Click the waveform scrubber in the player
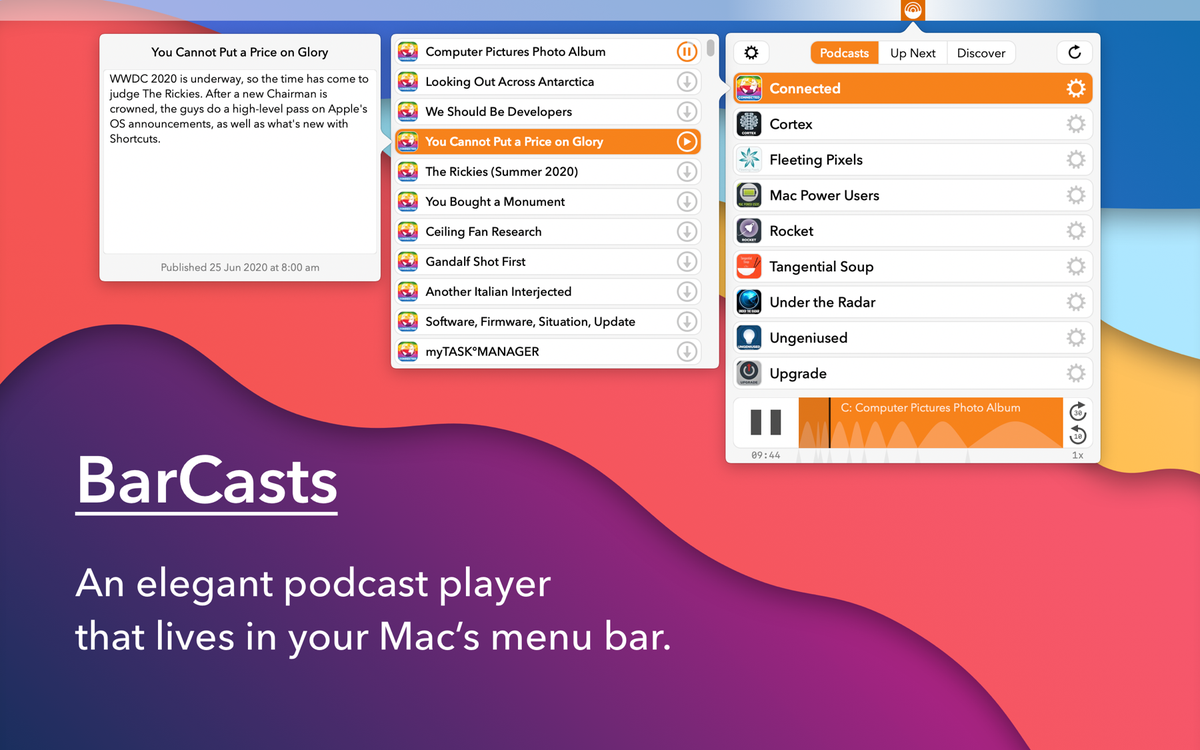 930,422
